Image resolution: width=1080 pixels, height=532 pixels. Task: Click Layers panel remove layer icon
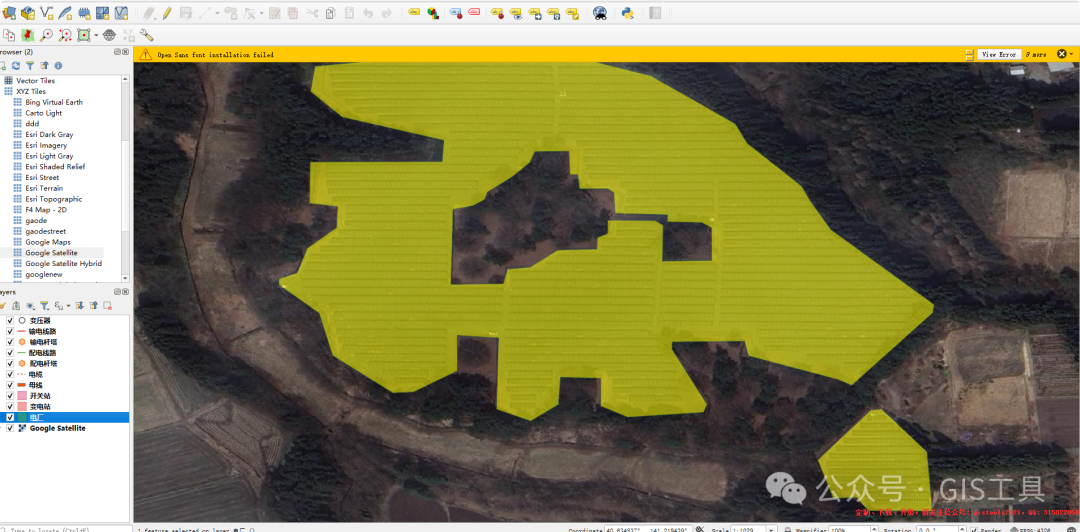click(107, 305)
